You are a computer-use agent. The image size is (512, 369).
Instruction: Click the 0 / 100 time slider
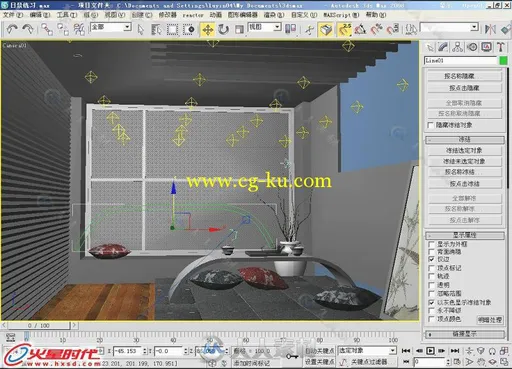pos(39,325)
